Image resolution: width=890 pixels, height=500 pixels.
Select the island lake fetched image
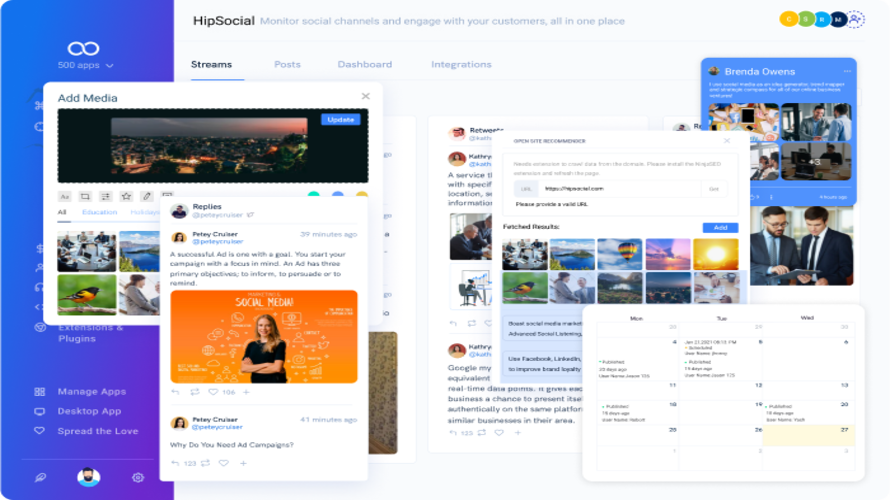click(x=572, y=254)
